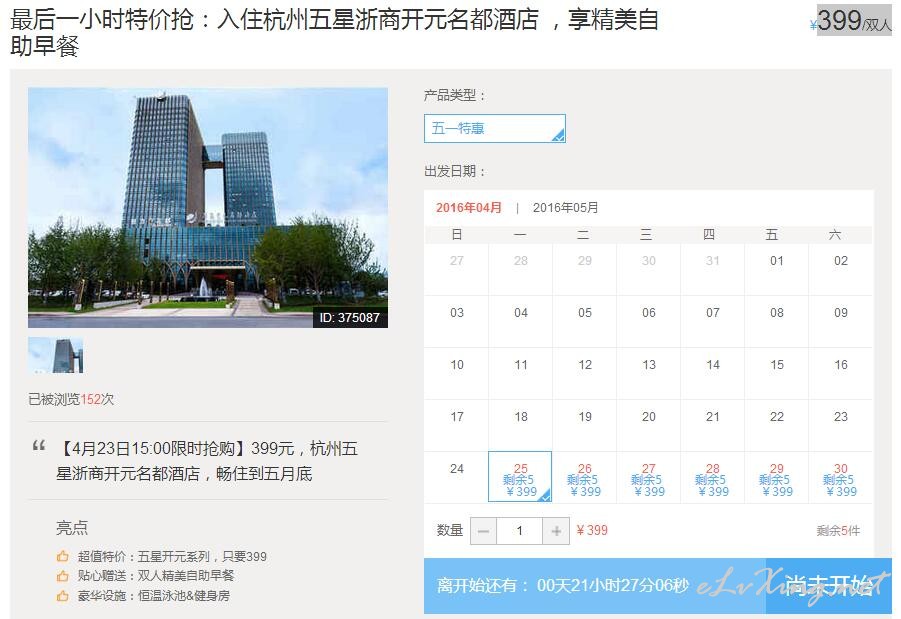Click the red ¥399 quantity price

coord(592,530)
